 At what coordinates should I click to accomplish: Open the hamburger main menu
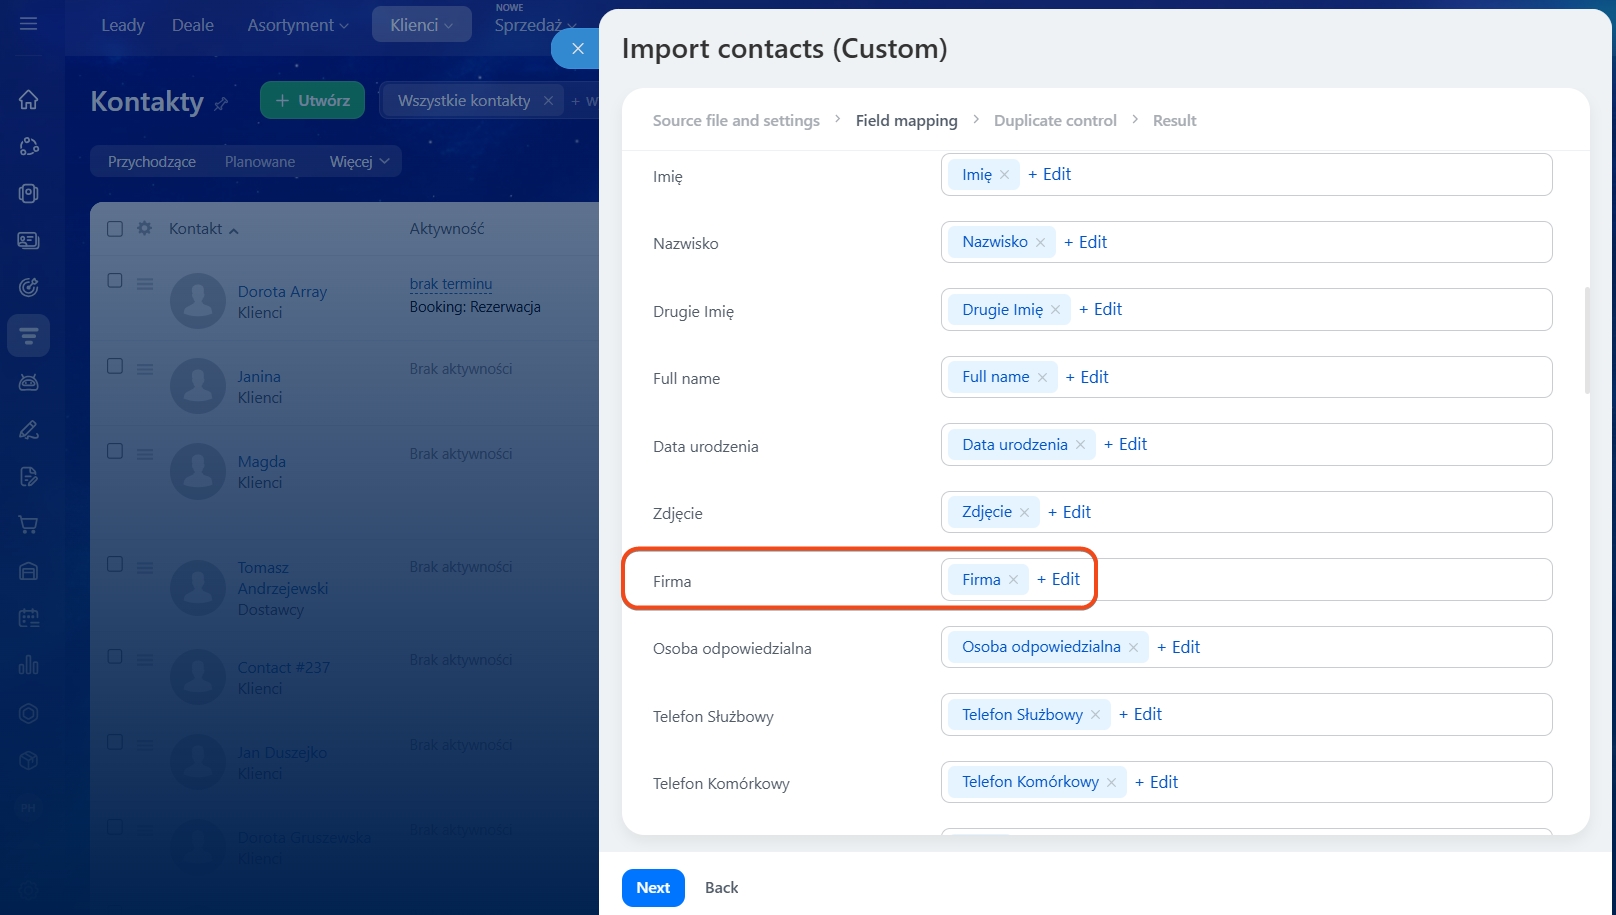(28, 23)
